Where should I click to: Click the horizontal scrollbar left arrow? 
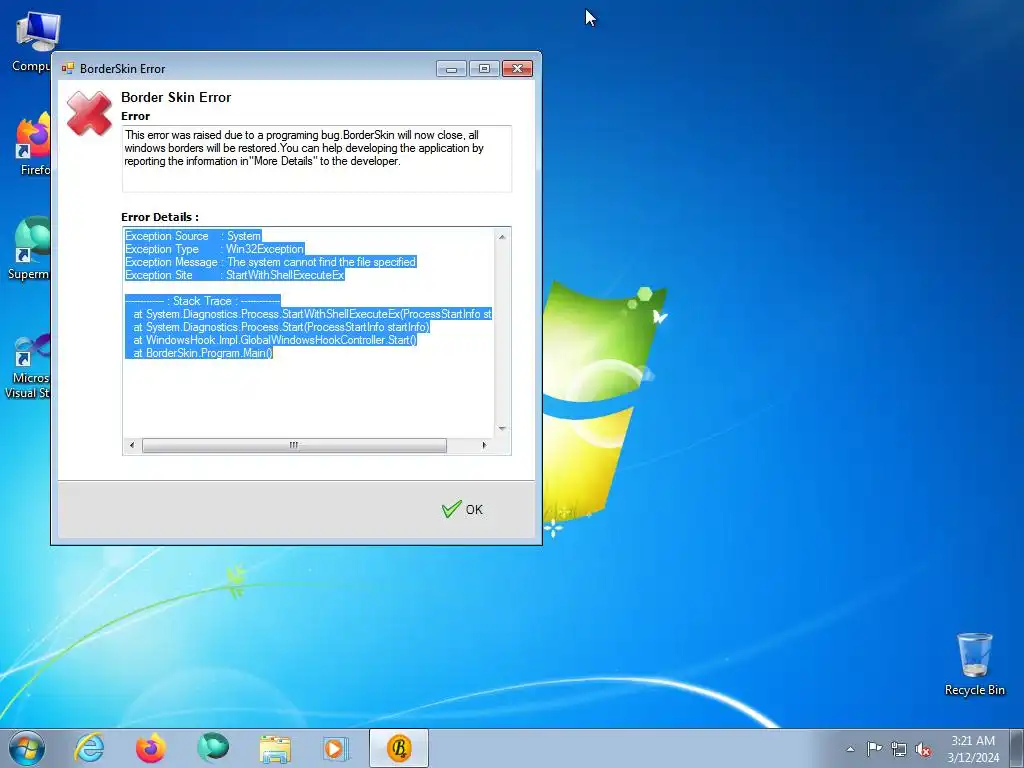132,445
